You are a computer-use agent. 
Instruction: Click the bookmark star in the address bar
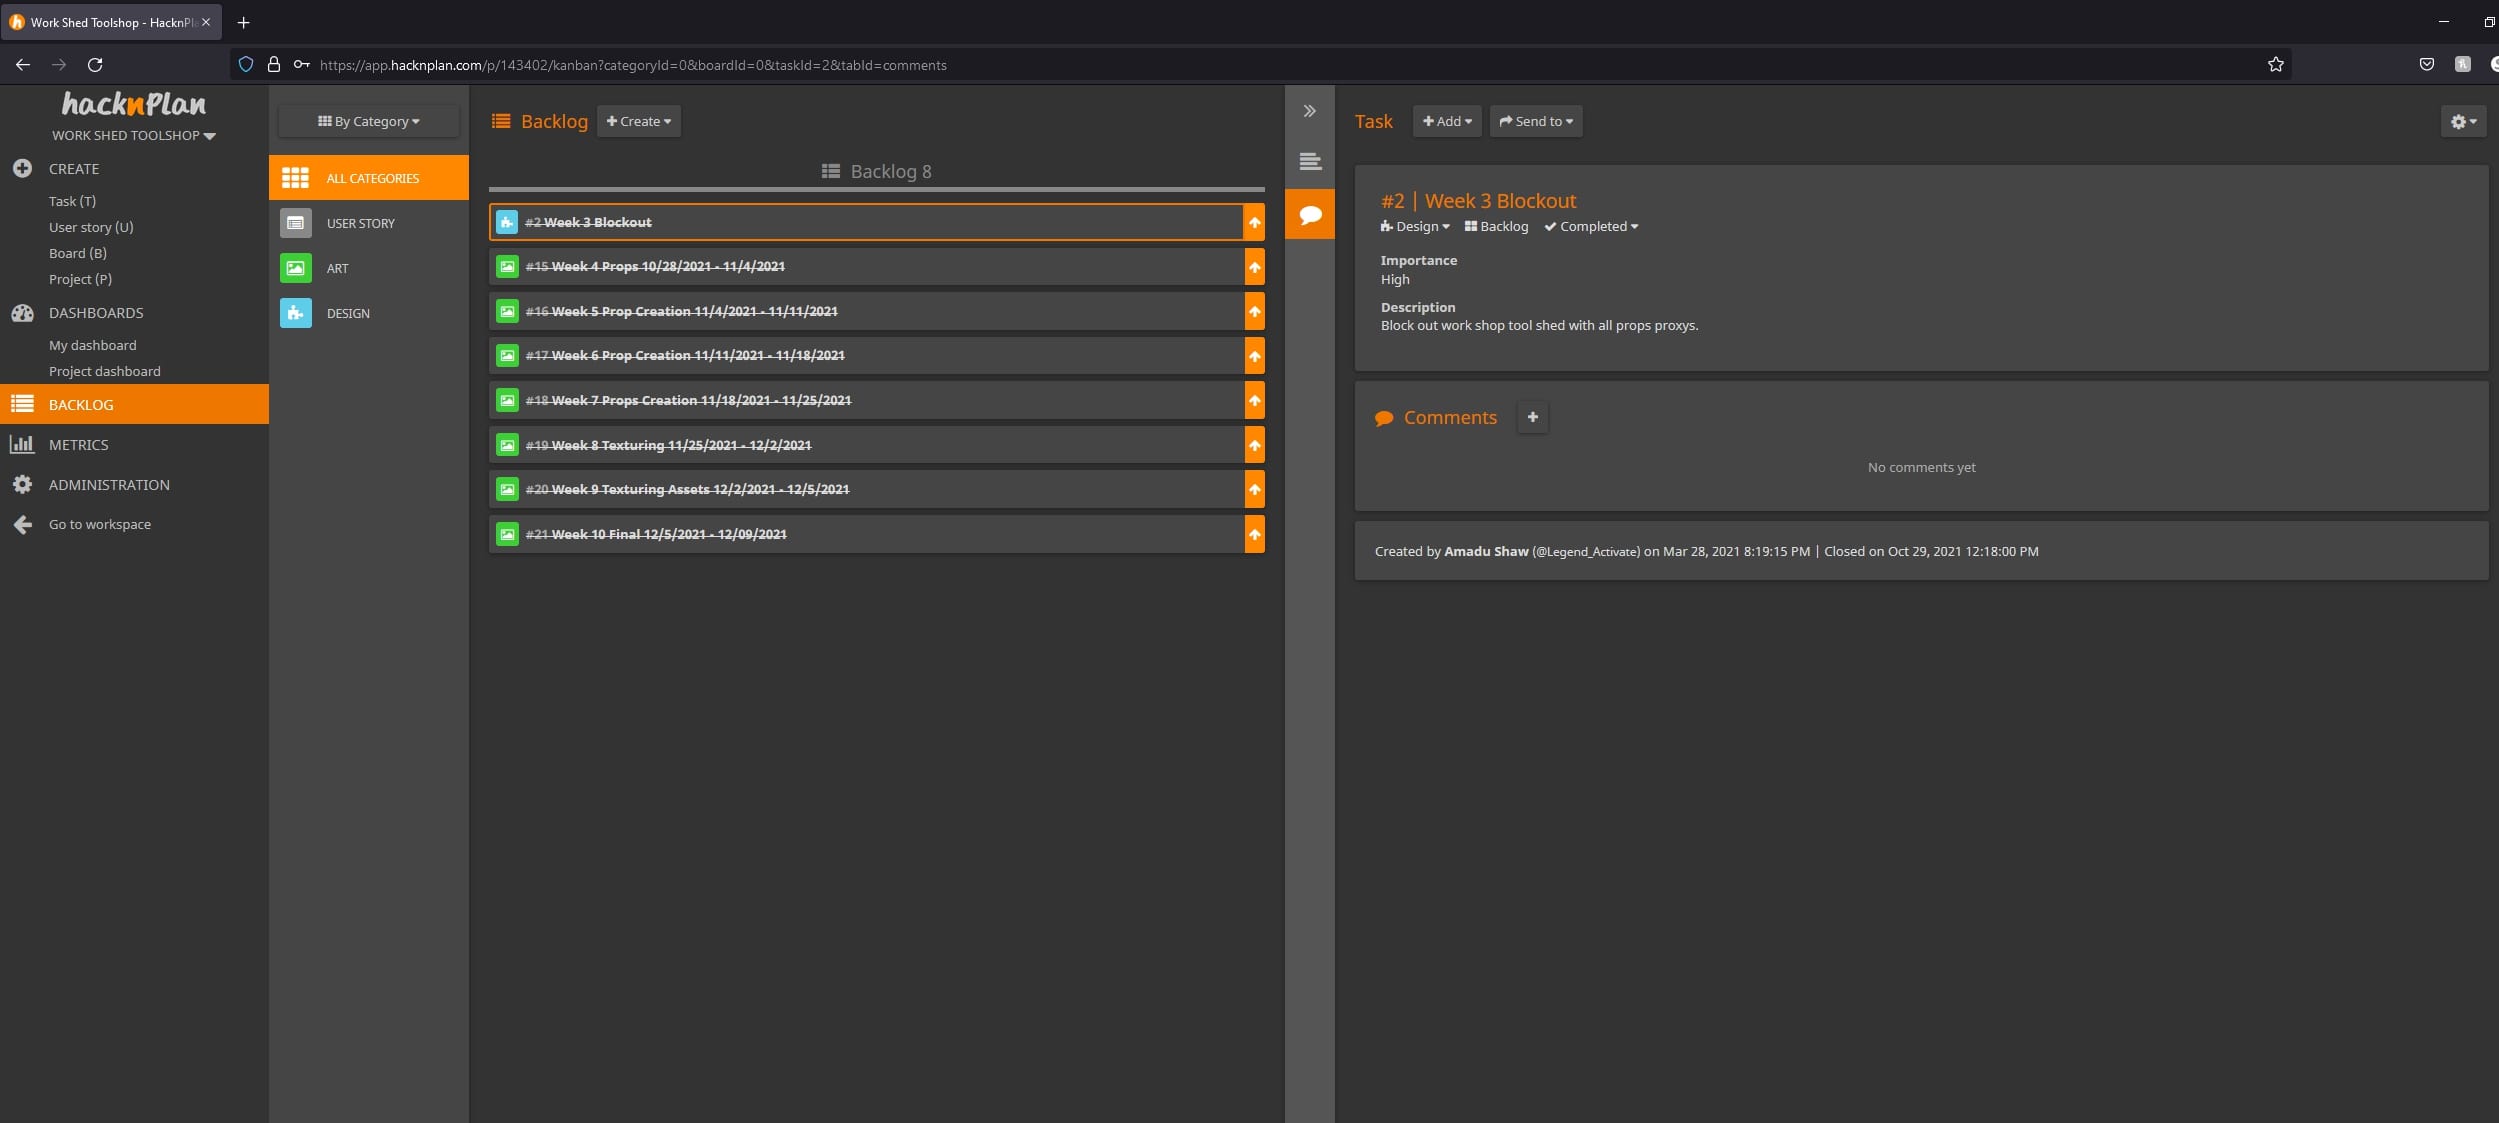click(2275, 65)
